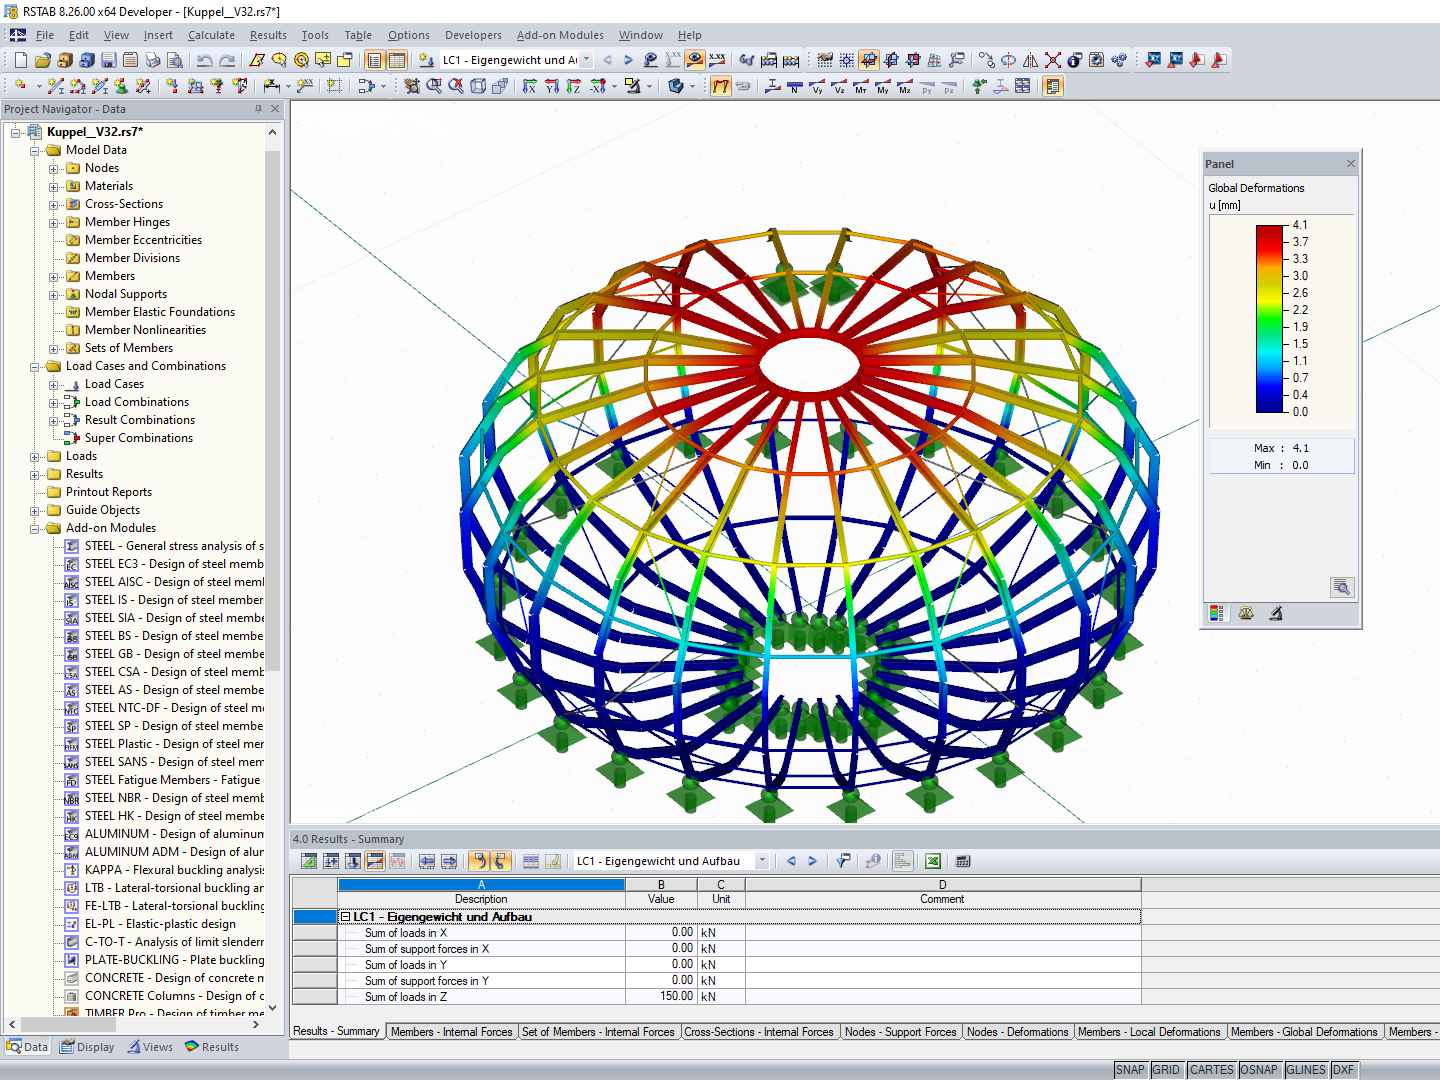This screenshot has width=1440, height=1080.
Task: Switch to the Data navigator tab
Action: [x=27, y=1047]
